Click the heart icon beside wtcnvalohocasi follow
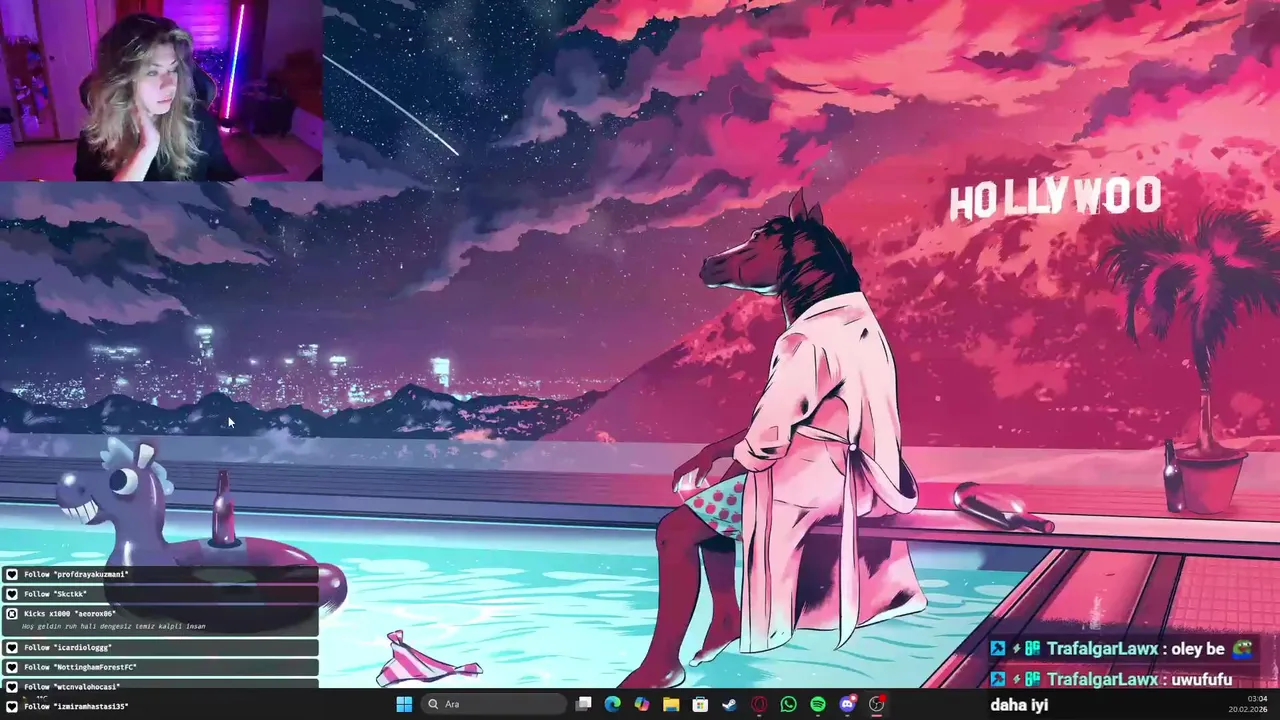Viewport: 1280px width, 720px height. click(x=12, y=687)
